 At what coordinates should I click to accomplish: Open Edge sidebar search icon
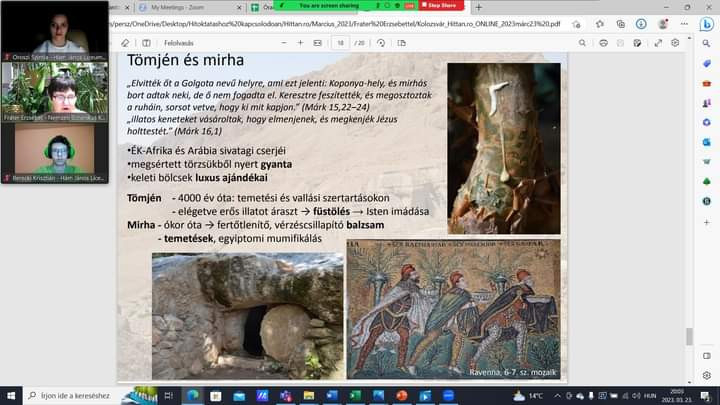coord(707,43)
